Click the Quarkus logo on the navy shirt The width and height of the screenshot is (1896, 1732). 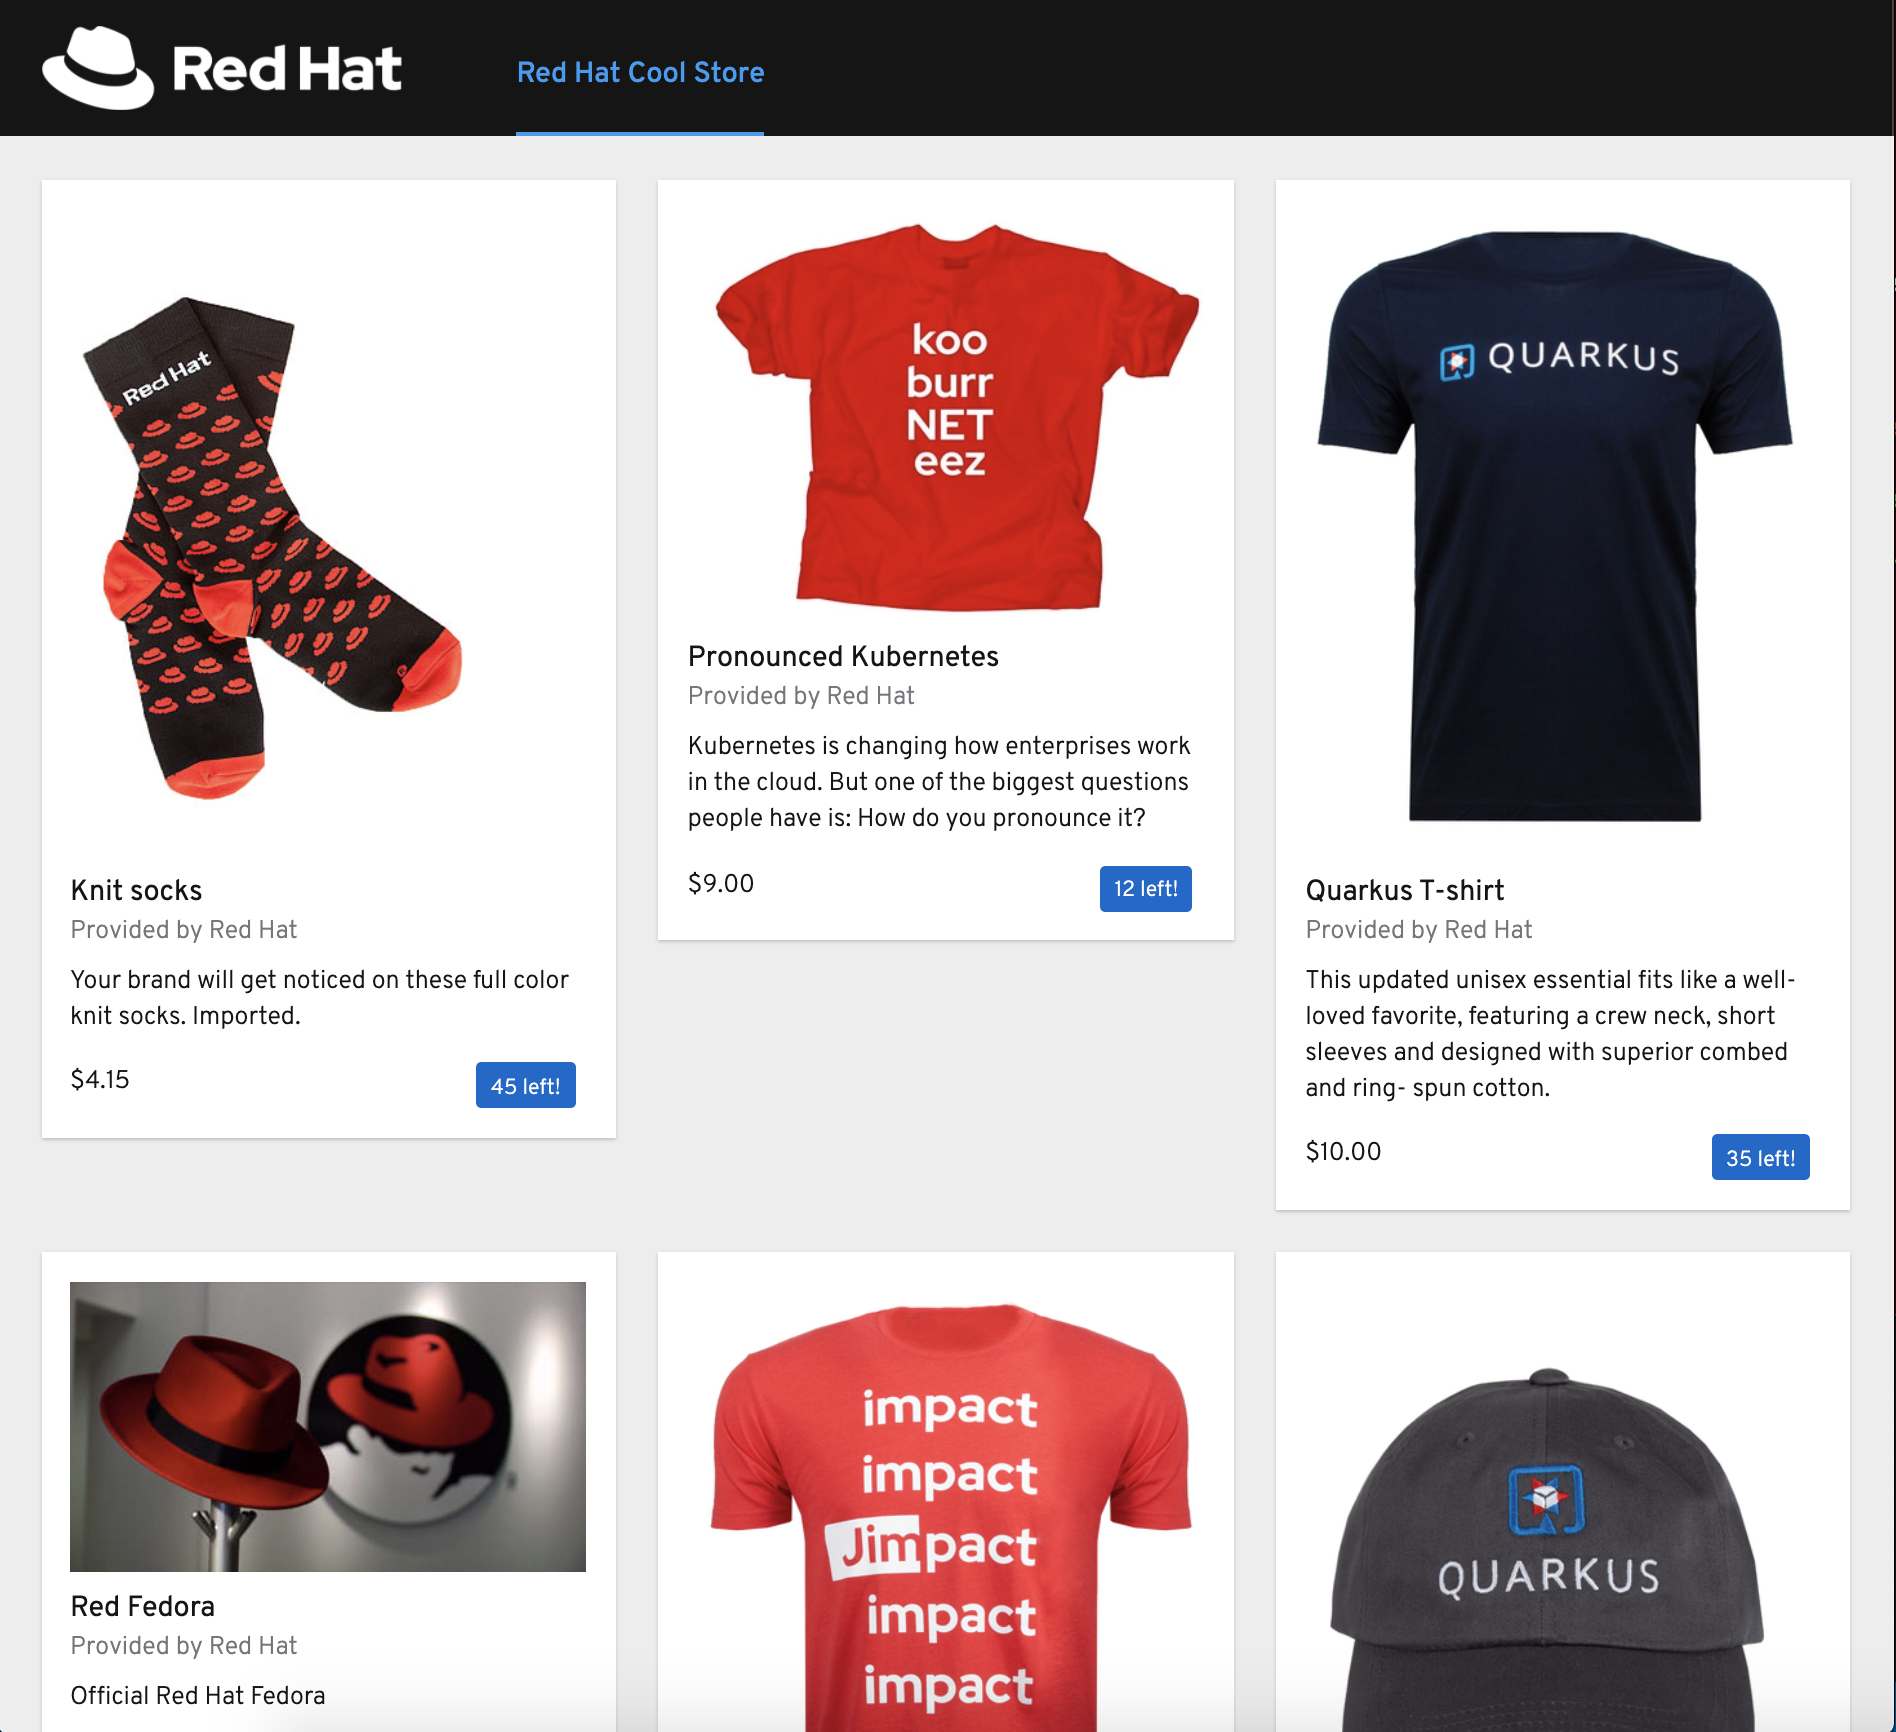pos(1559,359)
